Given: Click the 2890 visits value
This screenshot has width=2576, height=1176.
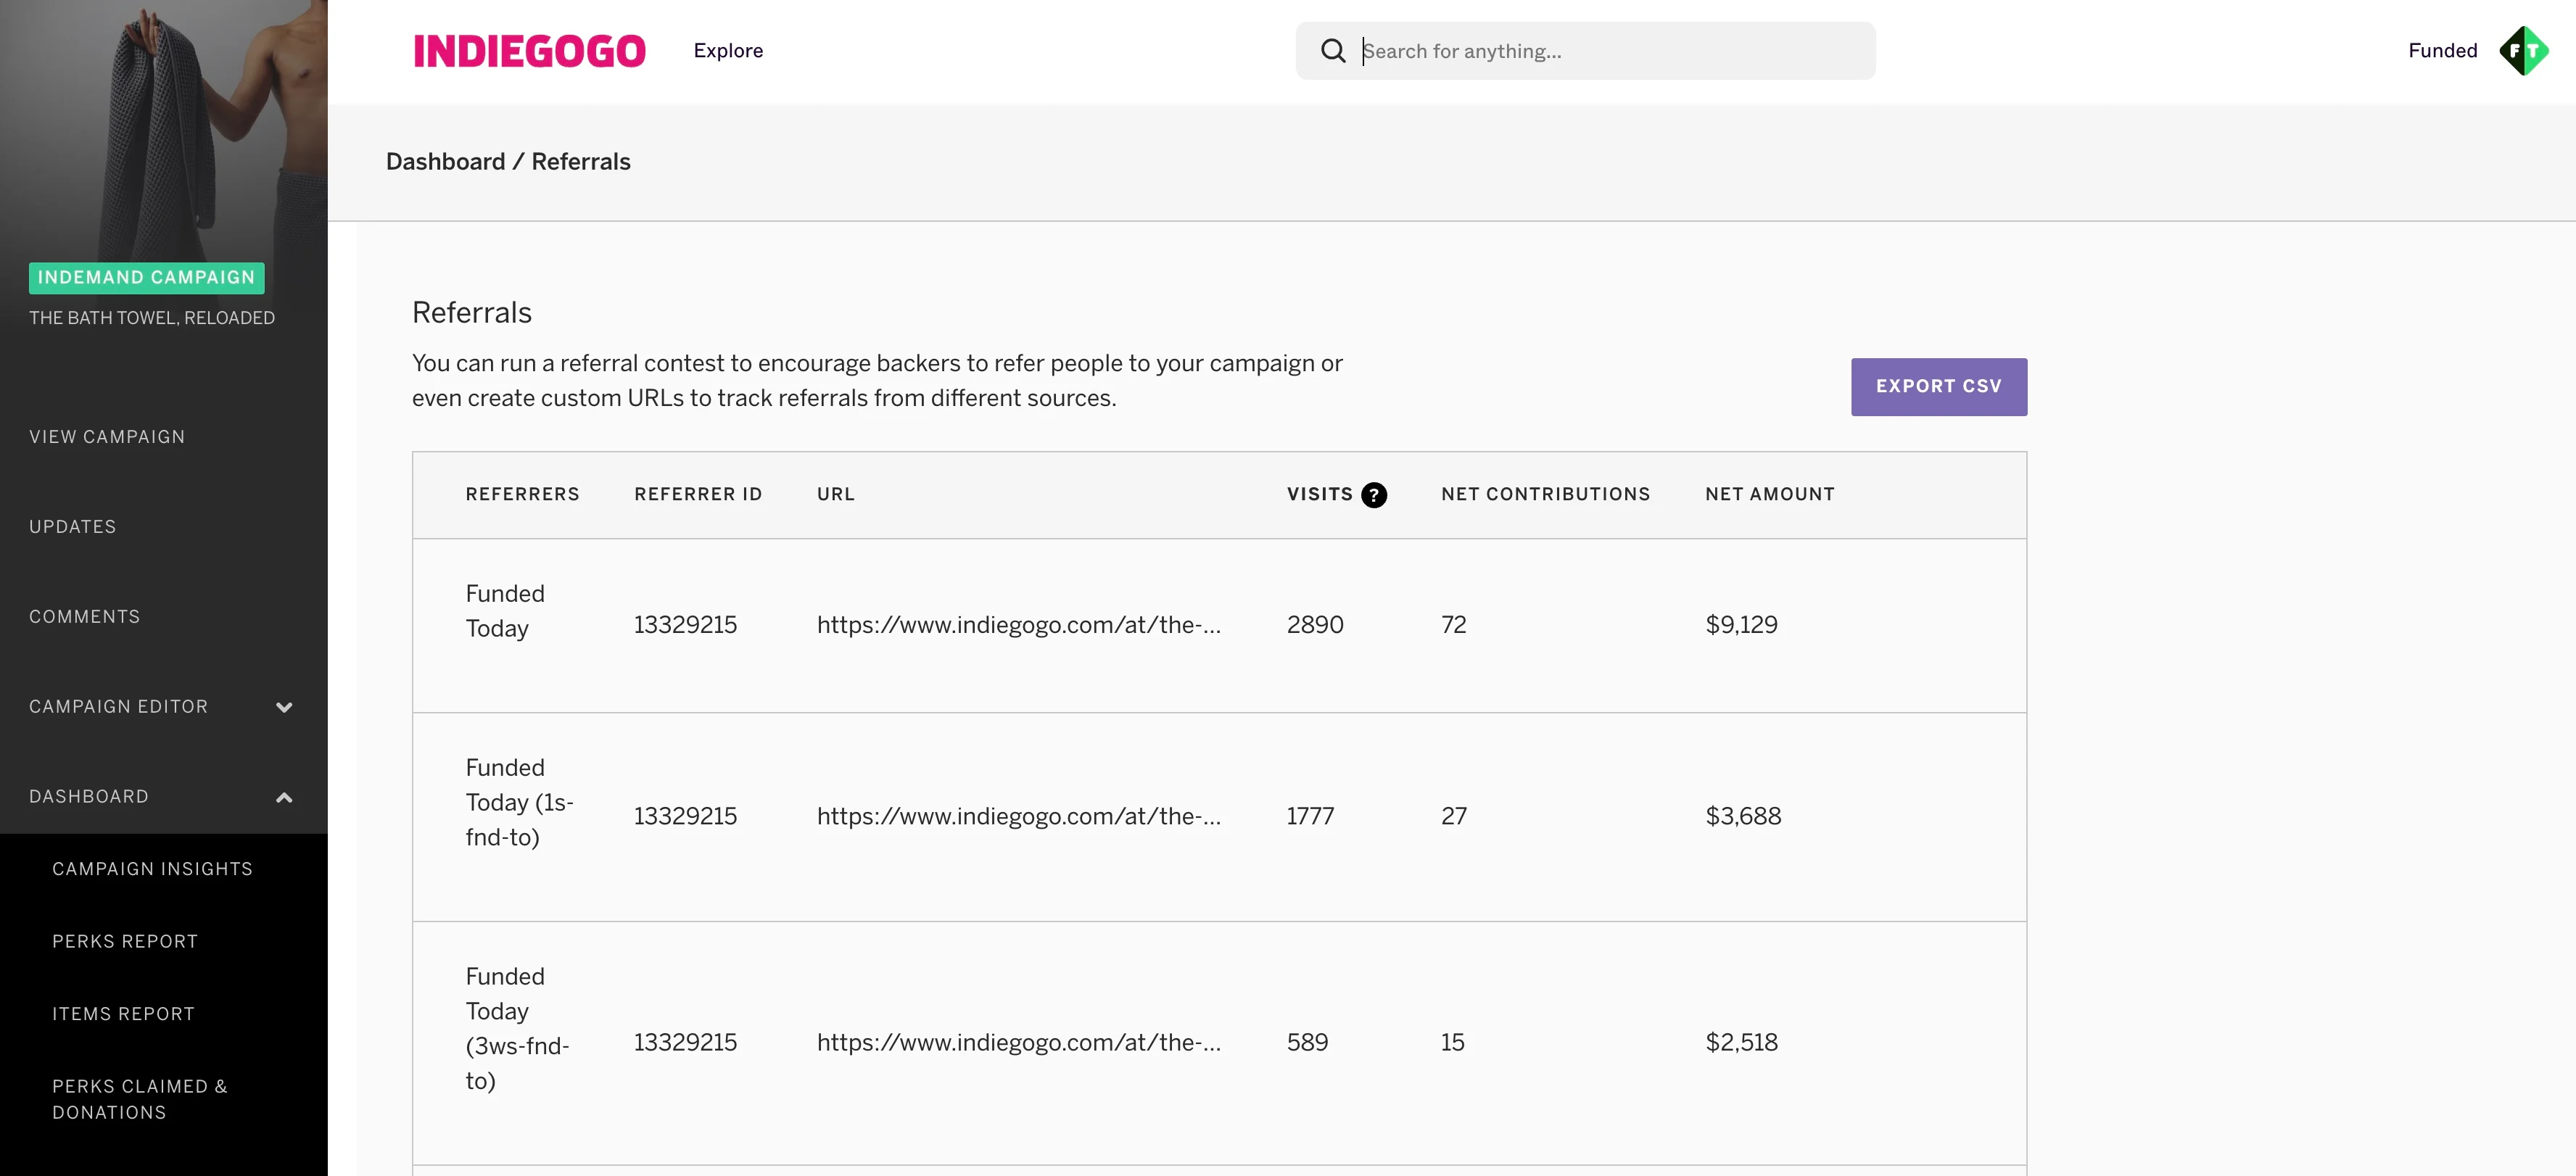Looking at the screenshot, I should (1314, 625).
